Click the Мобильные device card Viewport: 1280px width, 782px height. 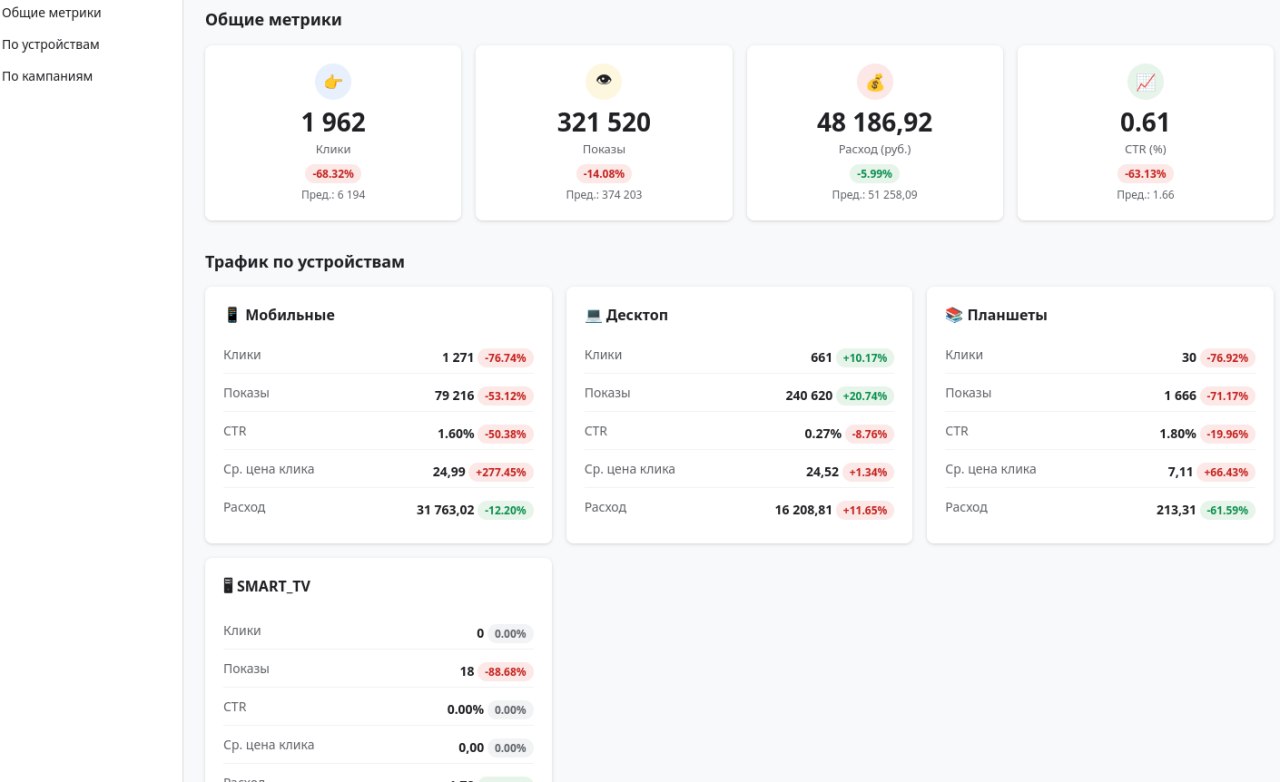377,415
